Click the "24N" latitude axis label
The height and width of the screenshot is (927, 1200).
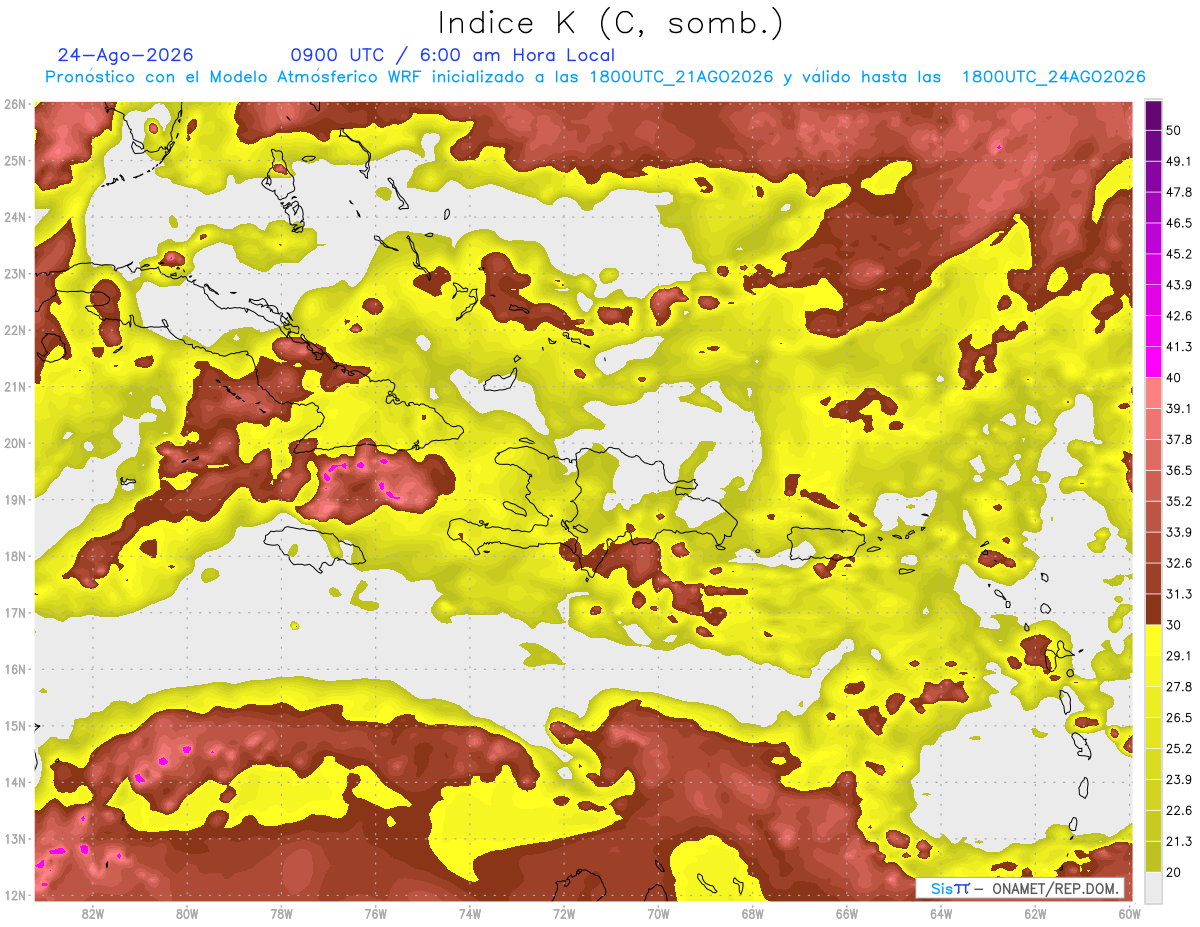[x=14, y=217]
